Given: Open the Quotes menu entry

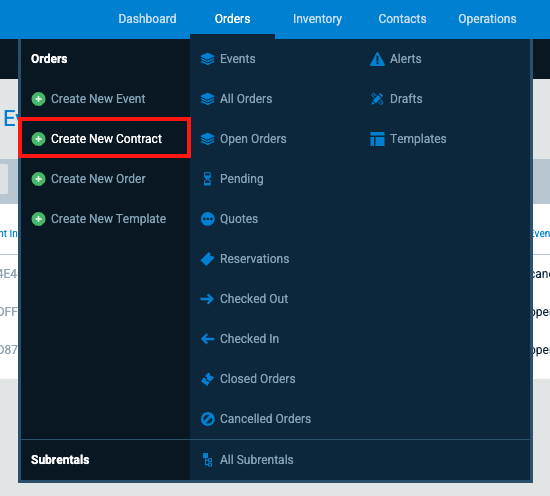Looking at the screenshot, I should [x=239, y=219].
